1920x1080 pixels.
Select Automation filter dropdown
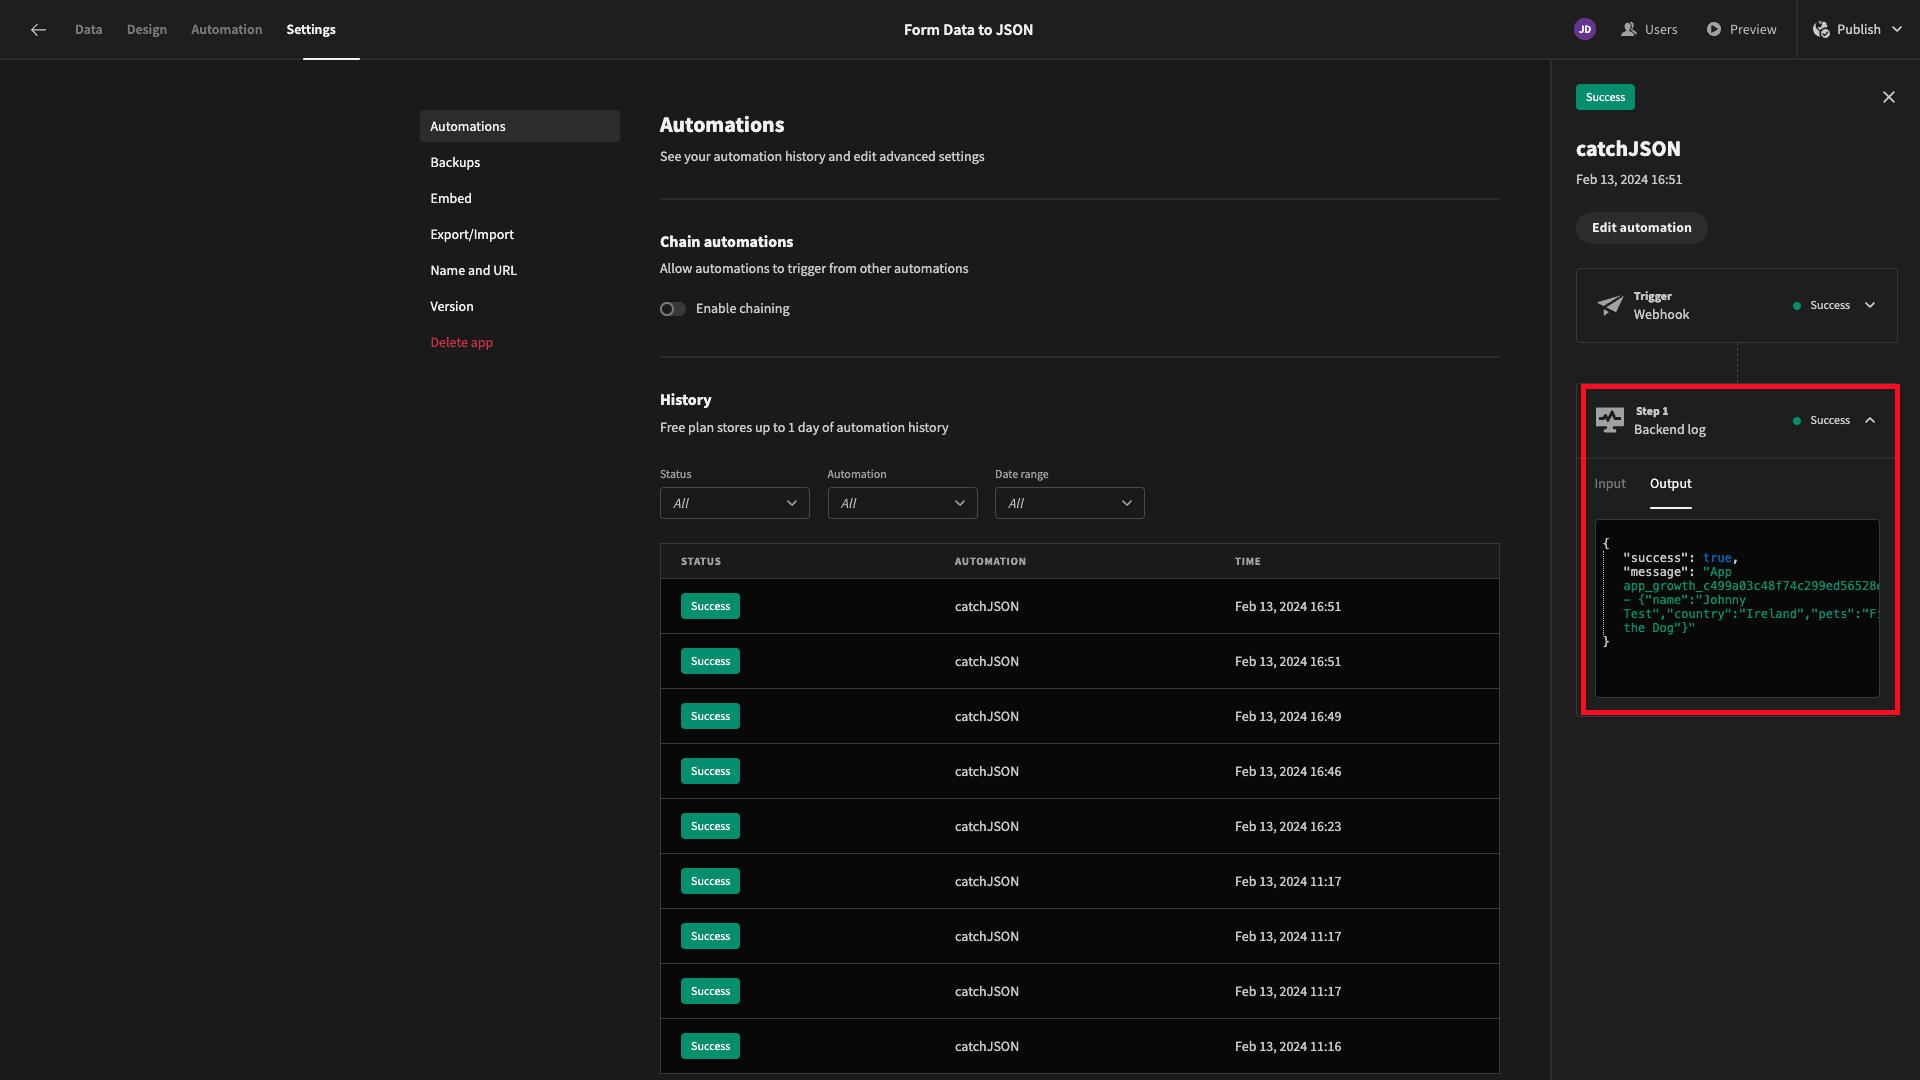click(x=902, y=502)
